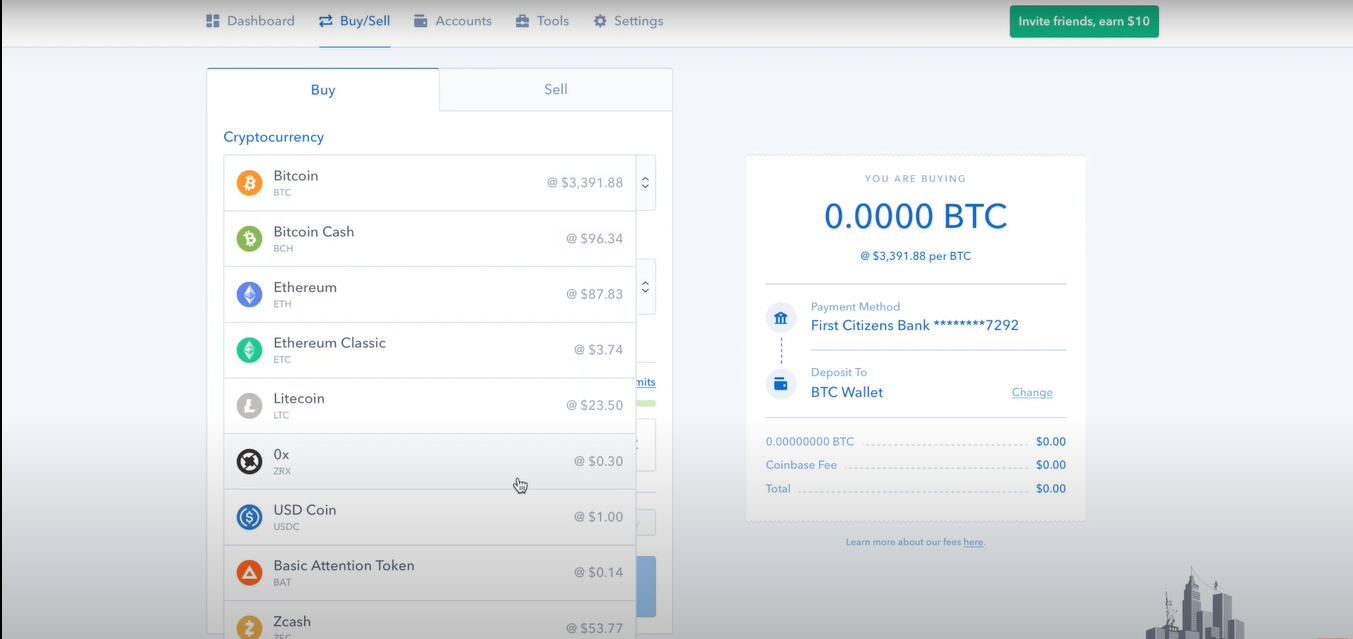Click the Tools briefcase icon

[523, 20]
